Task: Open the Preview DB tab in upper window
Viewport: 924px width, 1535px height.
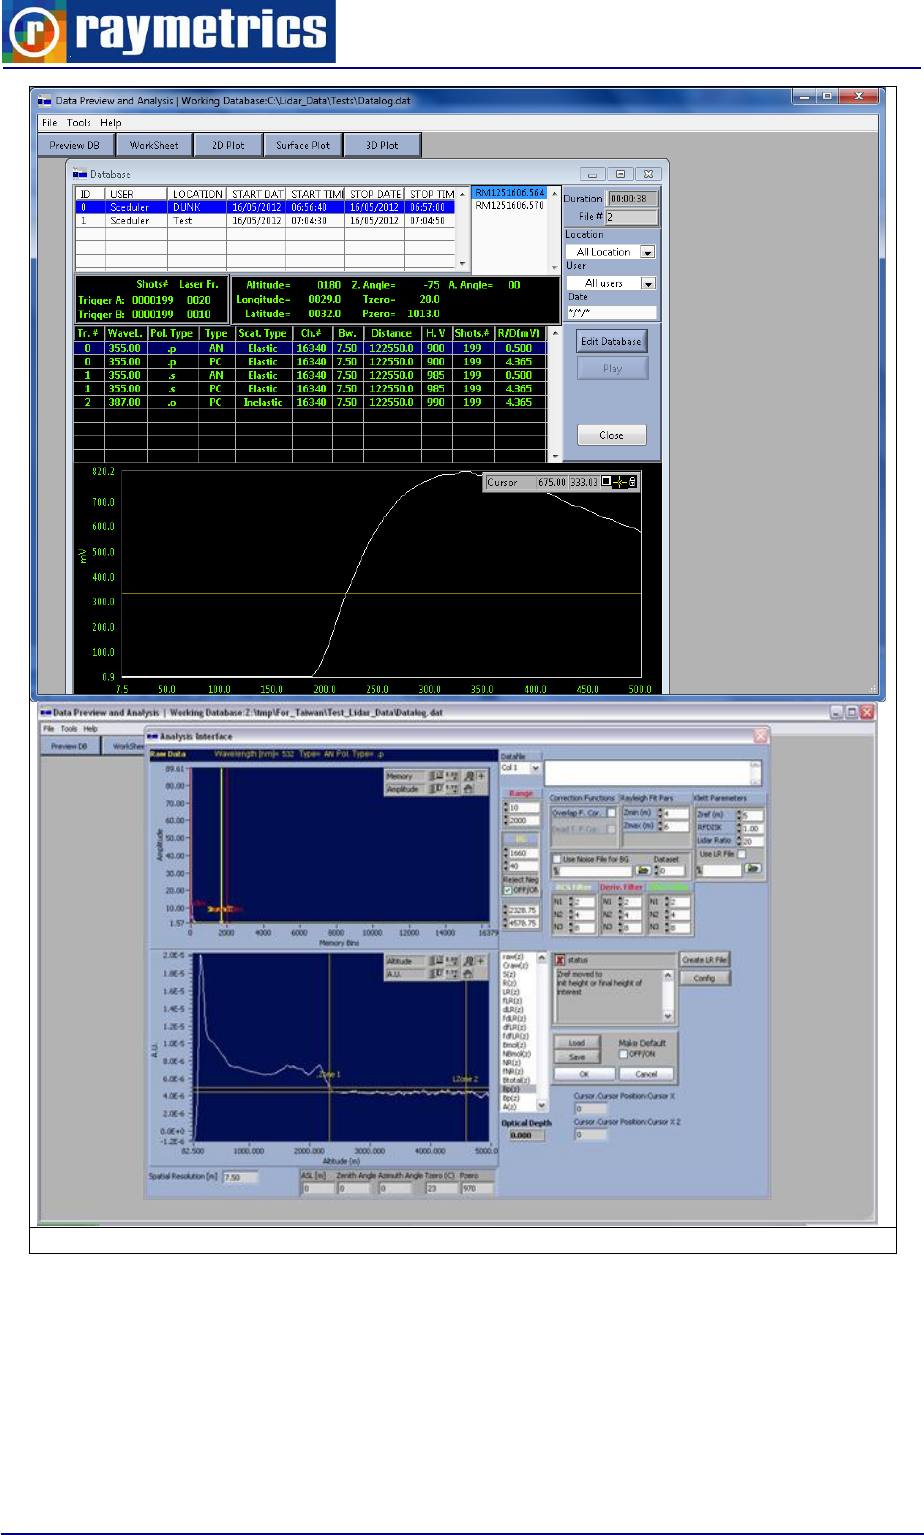Action: 74,145
